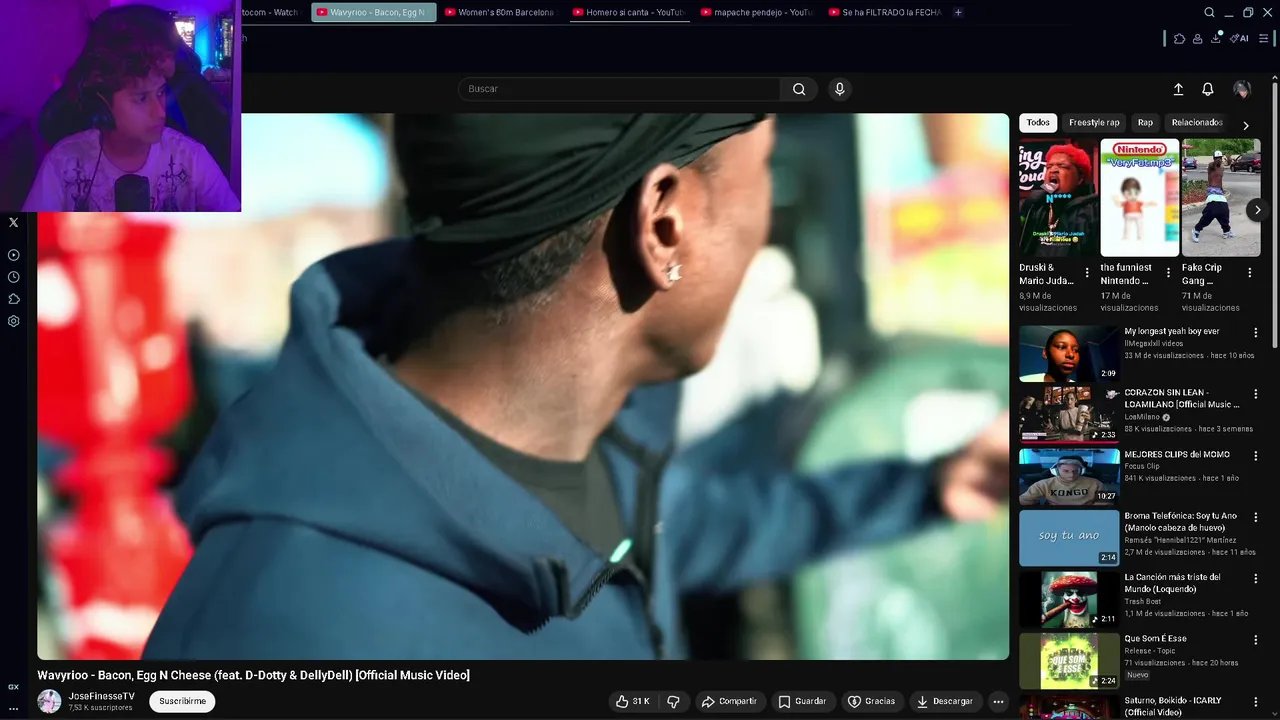Click the 'Buscar' search input field
Screen dimensions: 1280x720
[619, 89]
